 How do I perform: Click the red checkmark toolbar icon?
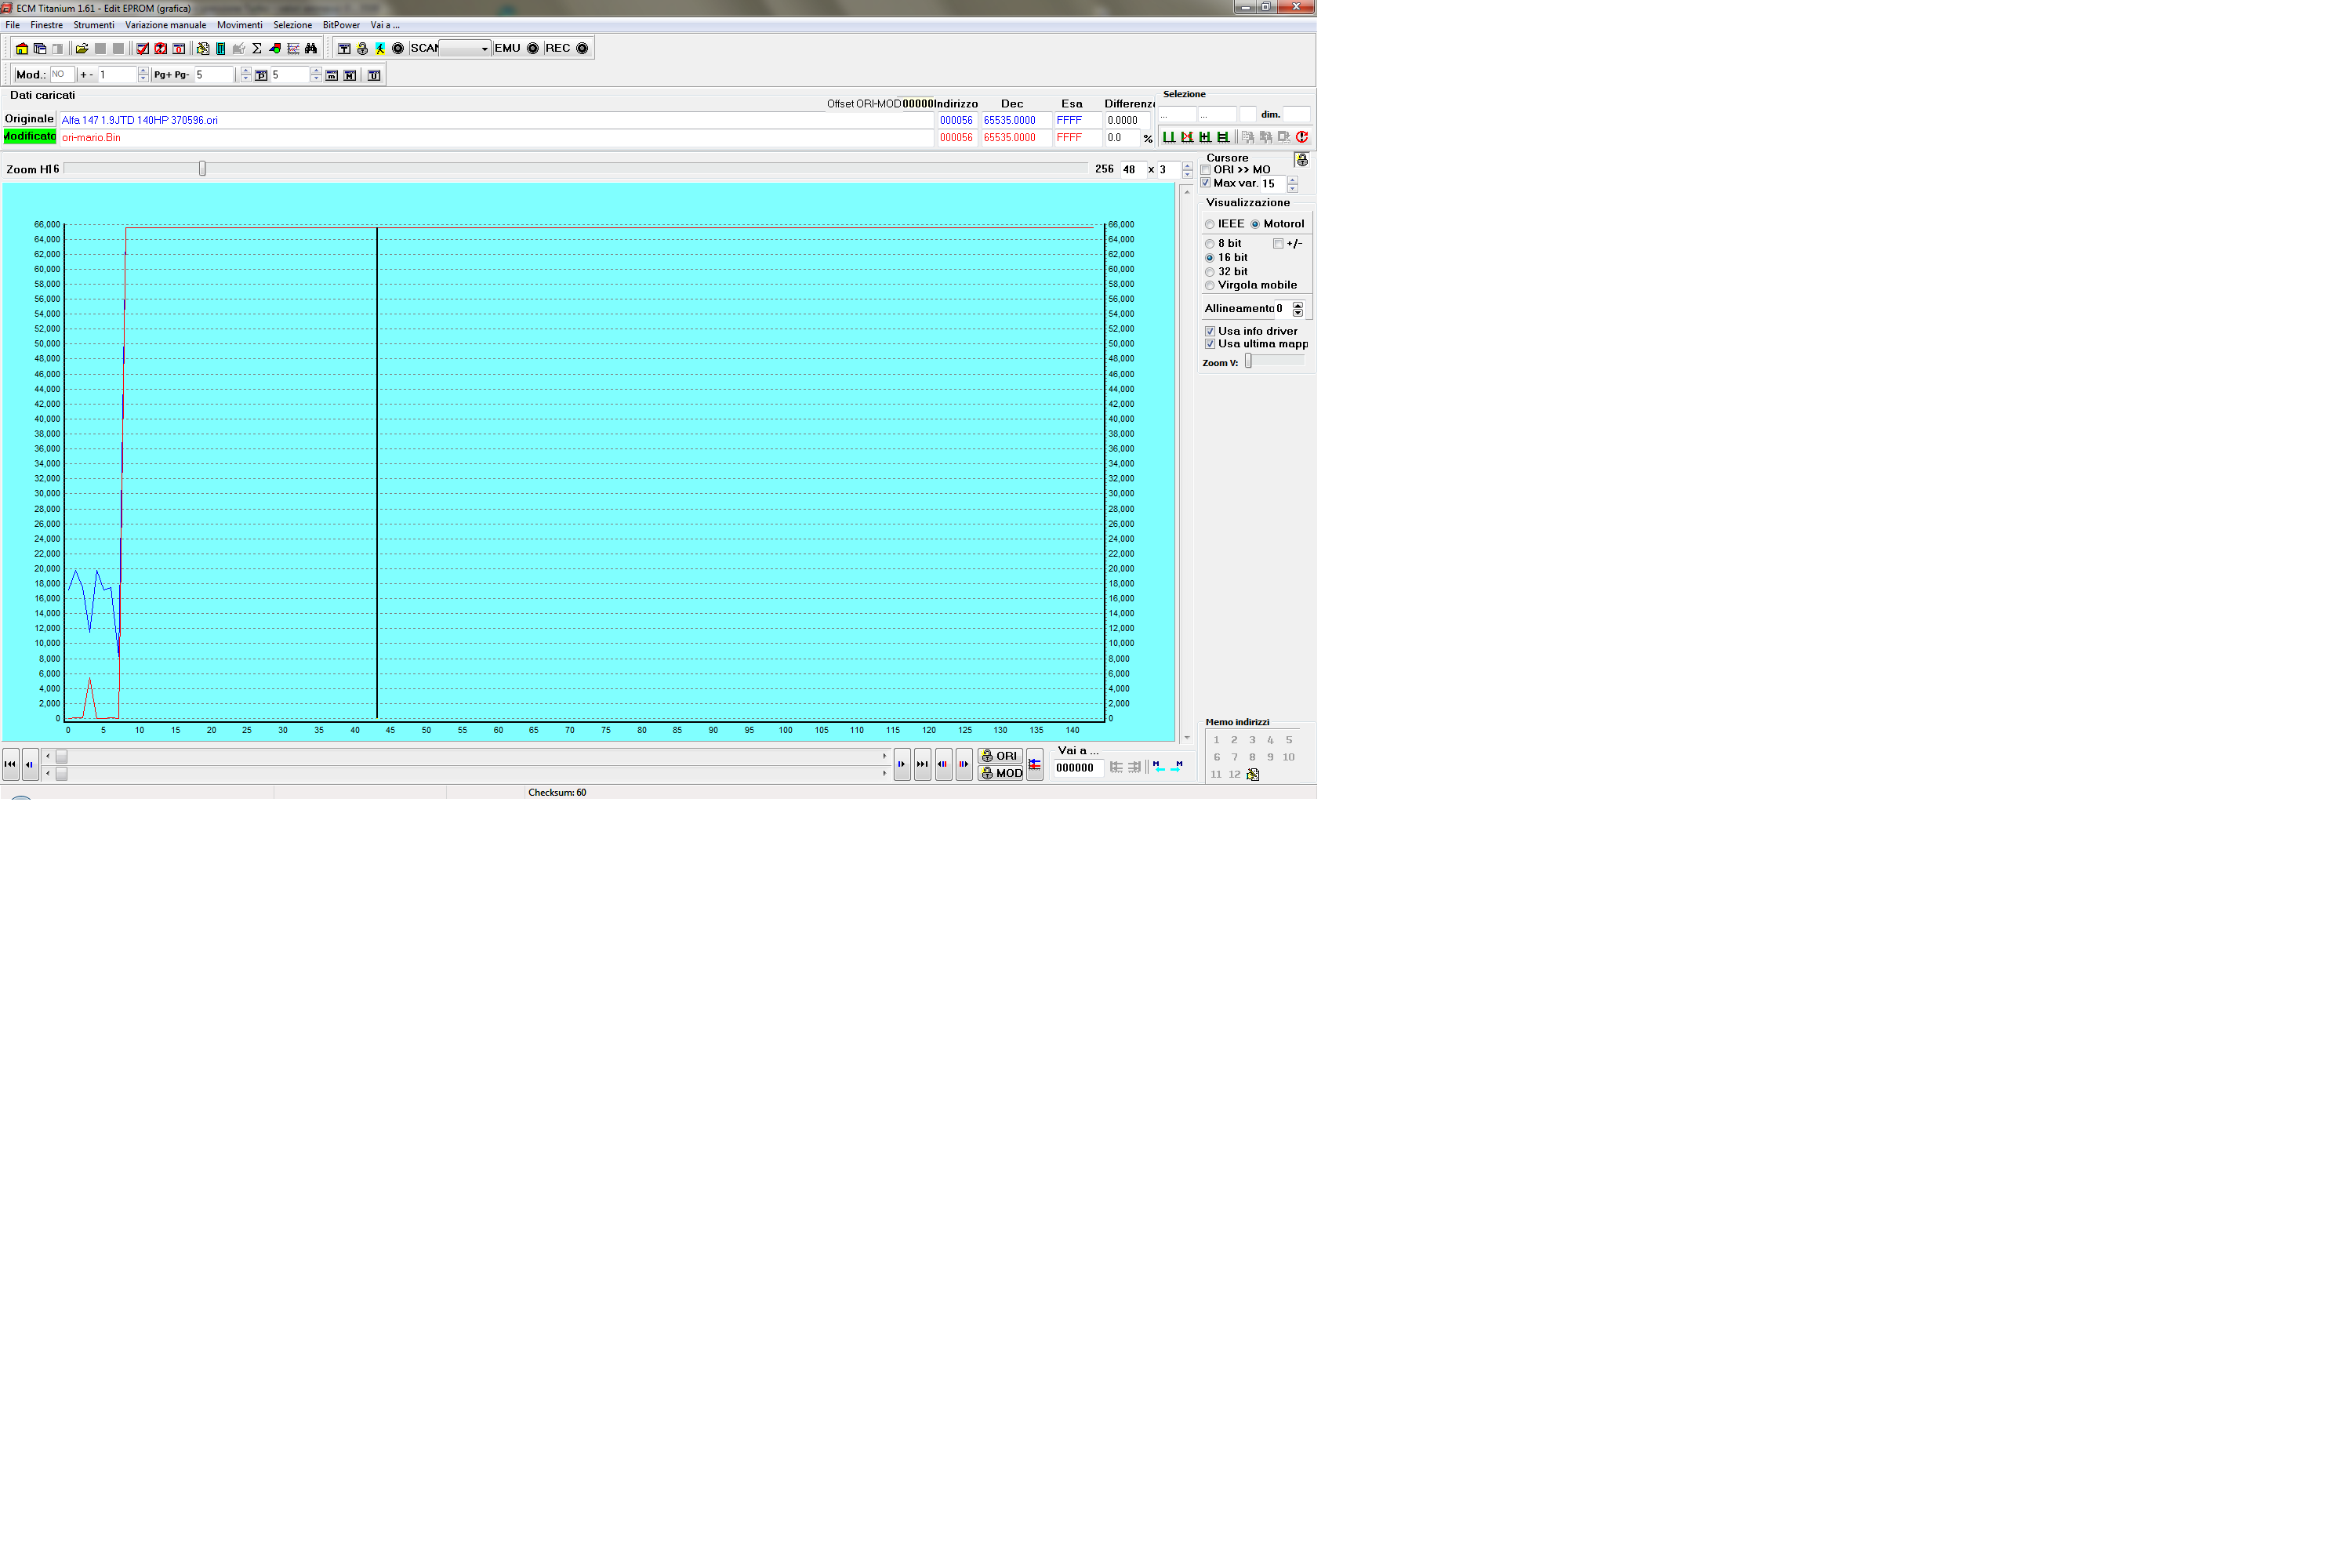tap(142, 48)
